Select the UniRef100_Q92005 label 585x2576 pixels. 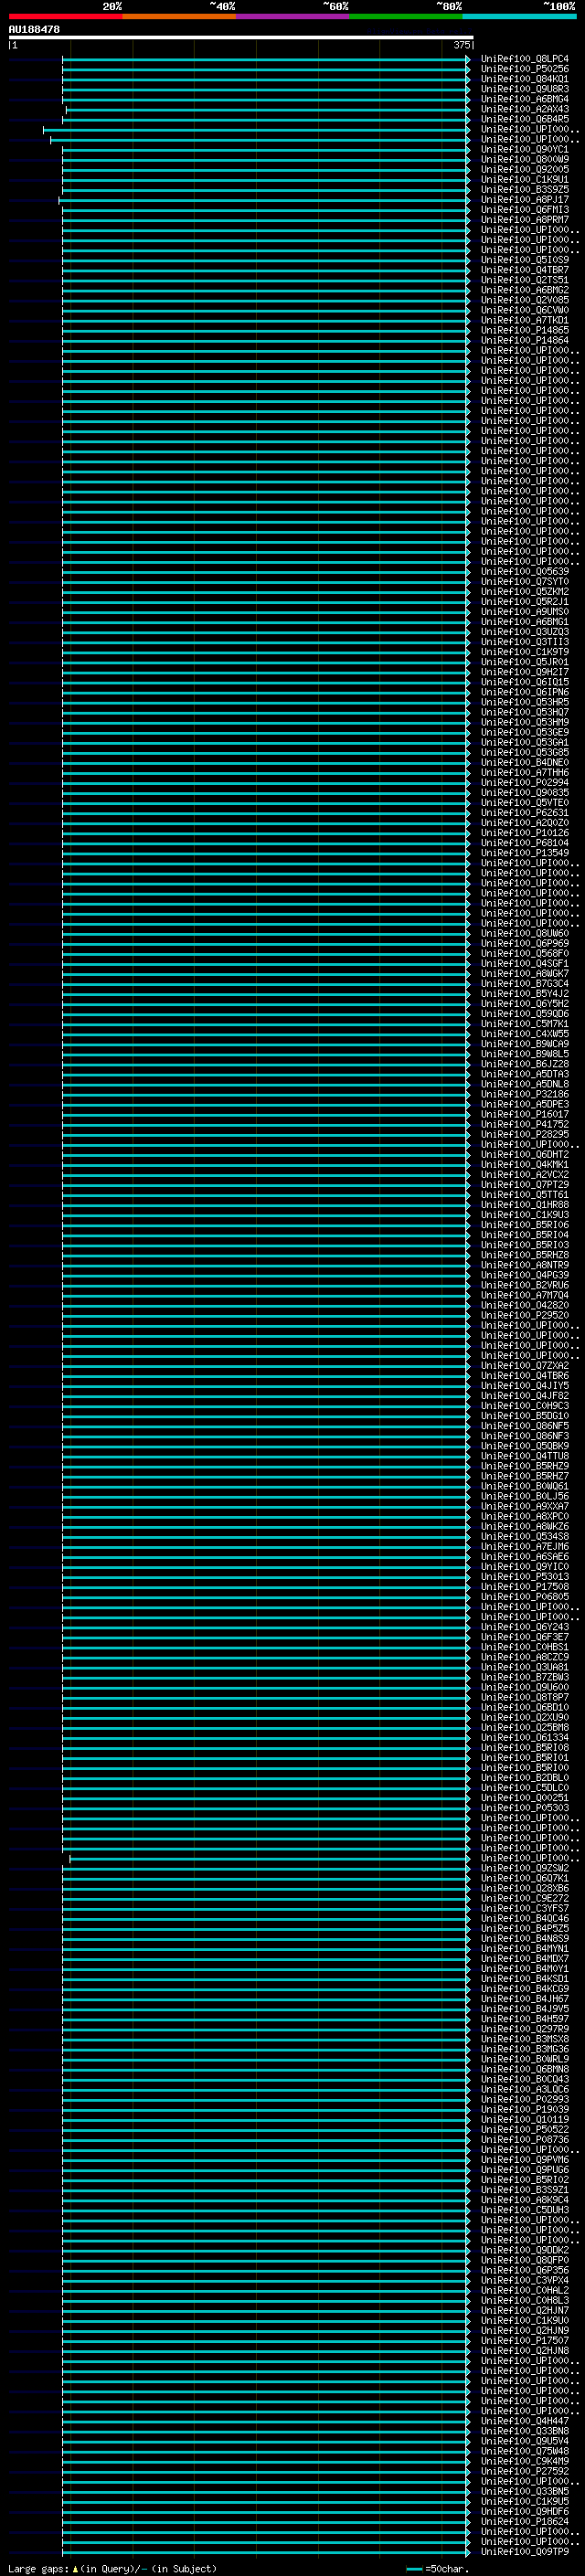coord(525,169)
